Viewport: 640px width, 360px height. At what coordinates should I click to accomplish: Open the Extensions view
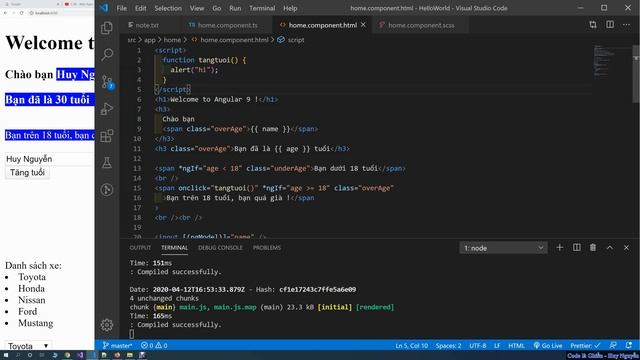[x=107, y=136]
